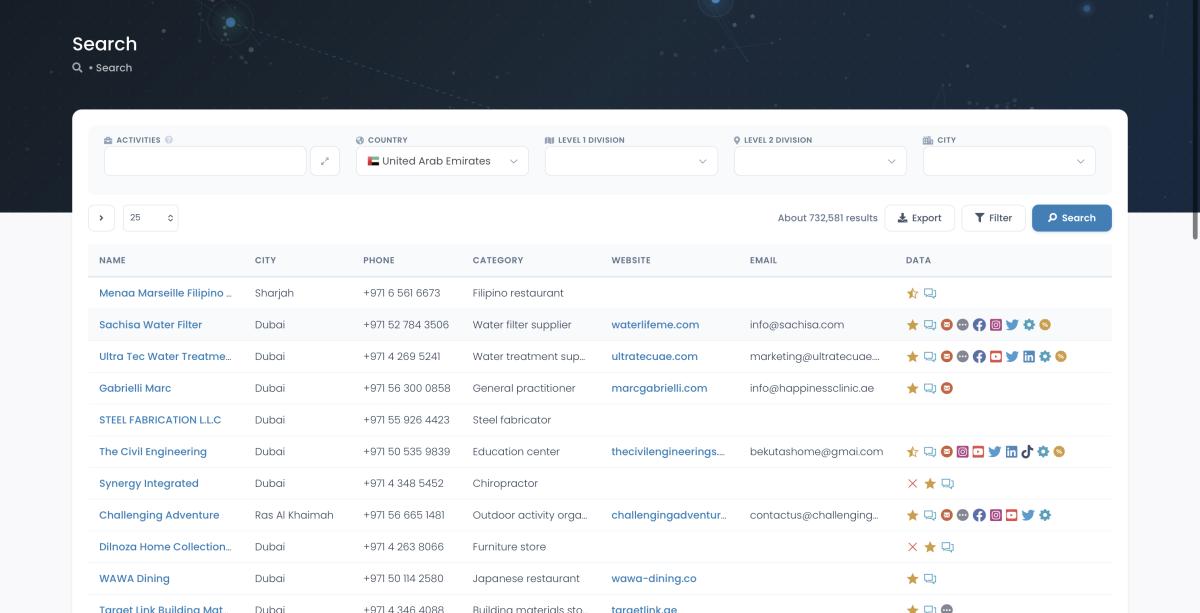Open LinkedIn icon in Ultra Tec row
This screenshot has width=1200, height=613.
[1028, 357]
